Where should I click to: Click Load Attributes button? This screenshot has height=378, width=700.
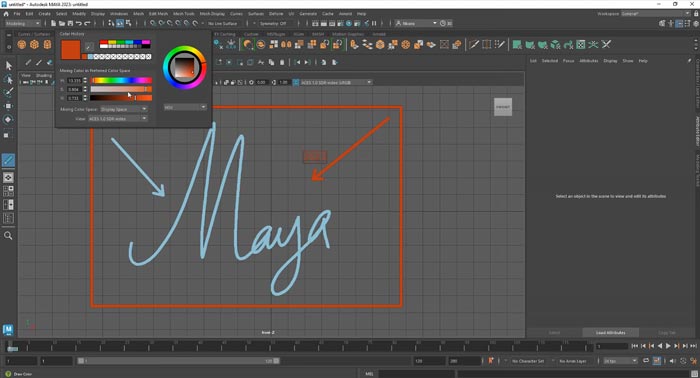pyautogui.click(x=610, y=333)
